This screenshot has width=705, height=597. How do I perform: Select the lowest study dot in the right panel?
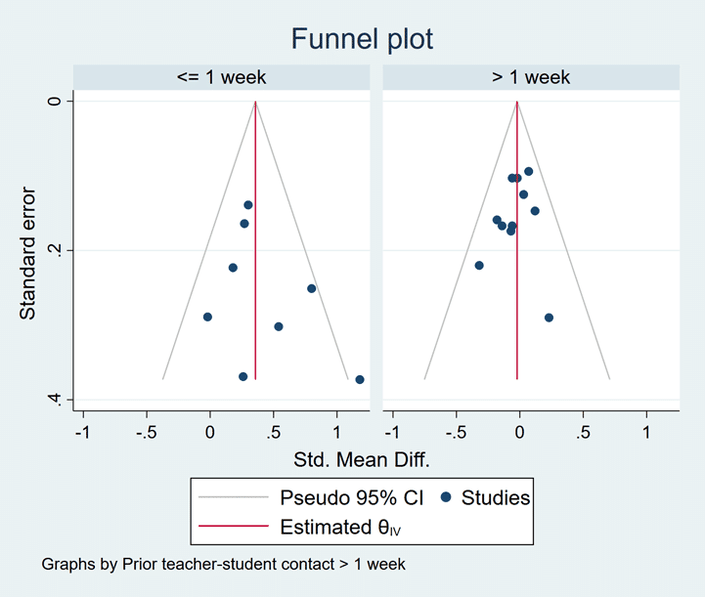tap(549, 317)
